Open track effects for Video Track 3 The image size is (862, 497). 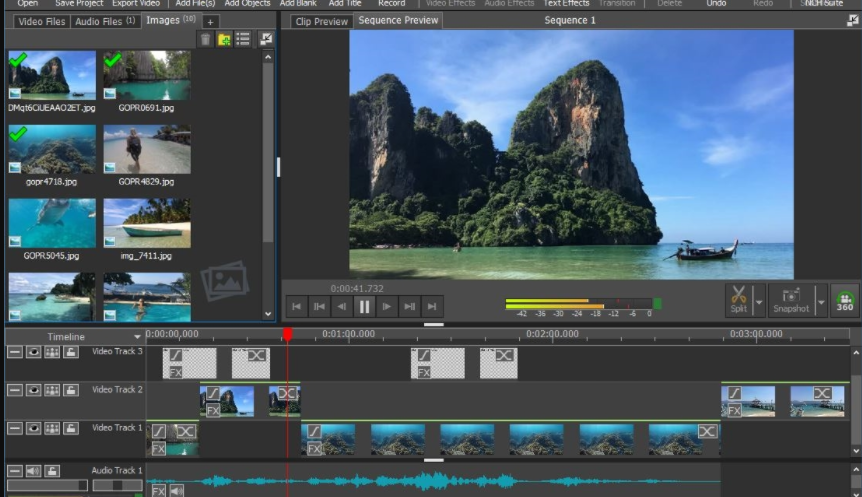pos(52,352)
